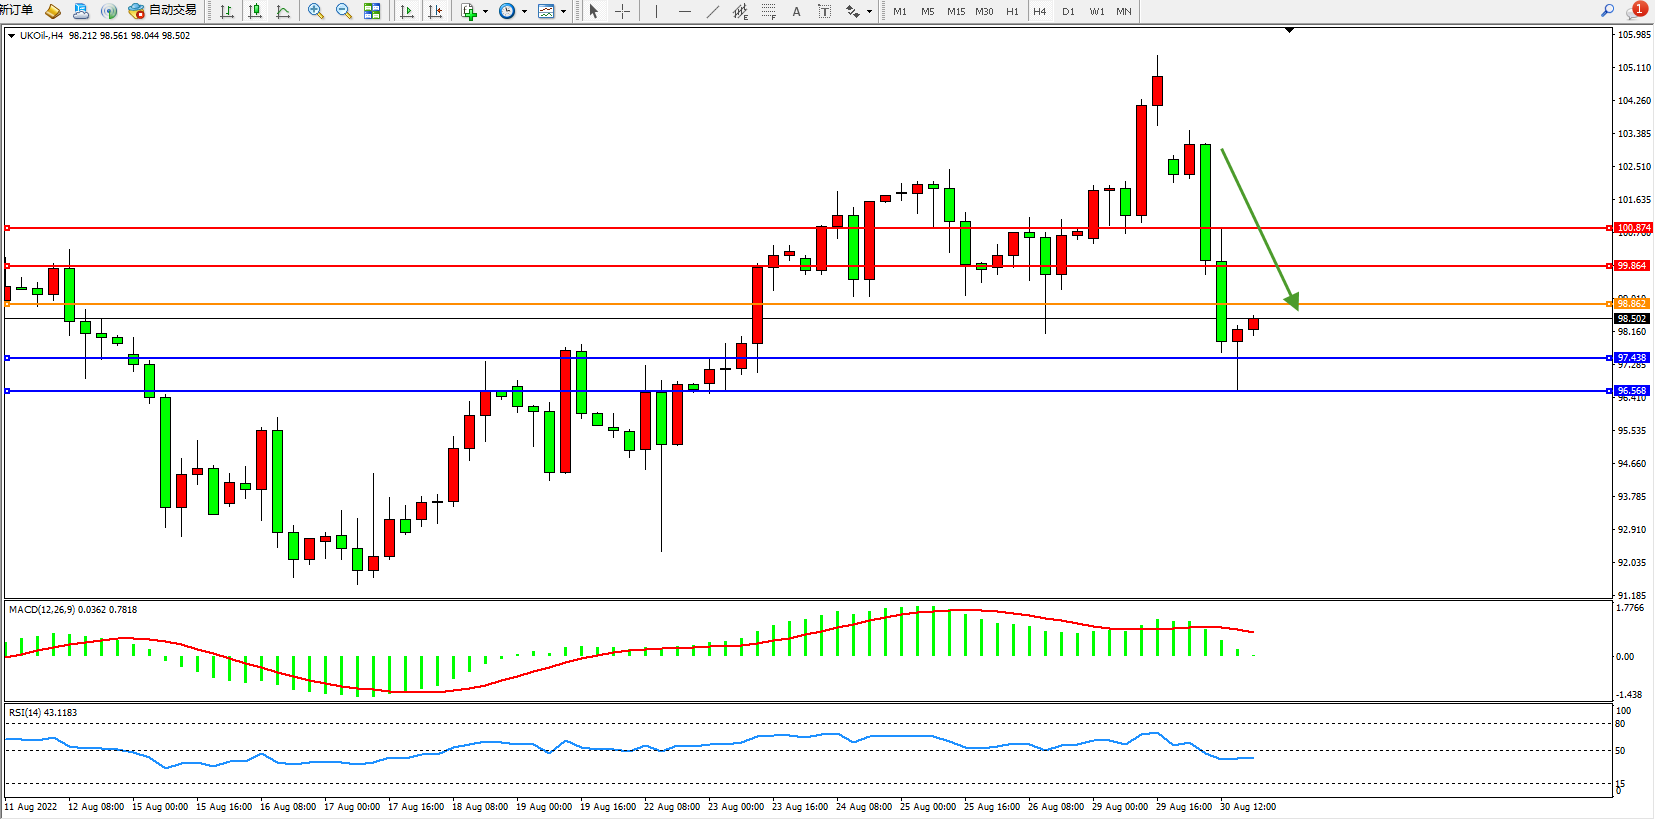Select the text label tool
This screenshot has width=1655, height=820.
coord(796,11)
